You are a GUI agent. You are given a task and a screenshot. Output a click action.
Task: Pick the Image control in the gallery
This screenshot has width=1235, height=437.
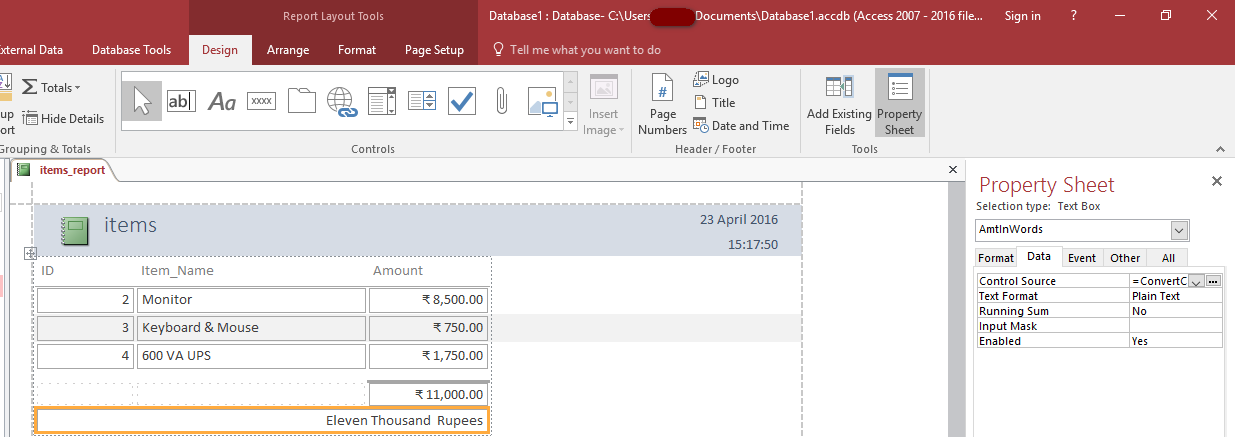point(542,101)
